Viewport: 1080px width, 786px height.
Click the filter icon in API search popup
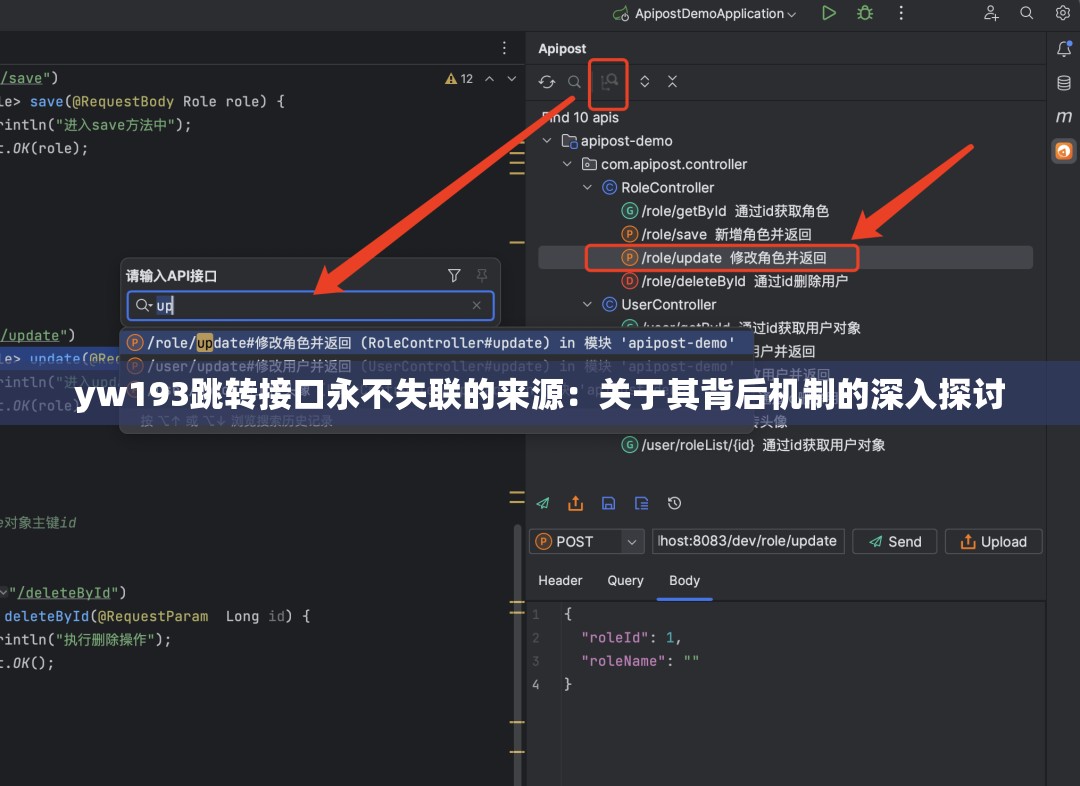454,275
